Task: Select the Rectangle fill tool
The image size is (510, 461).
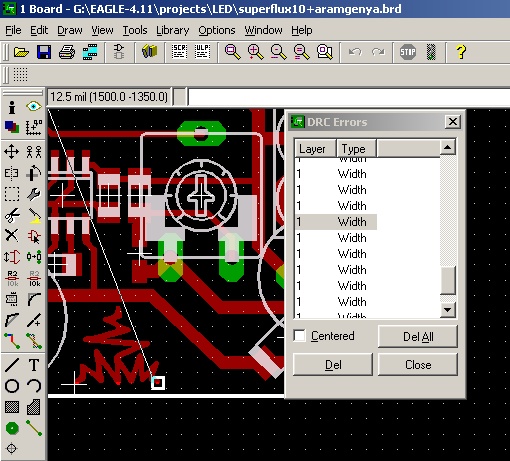Action: pyautogui.click(x=12, y=407)
